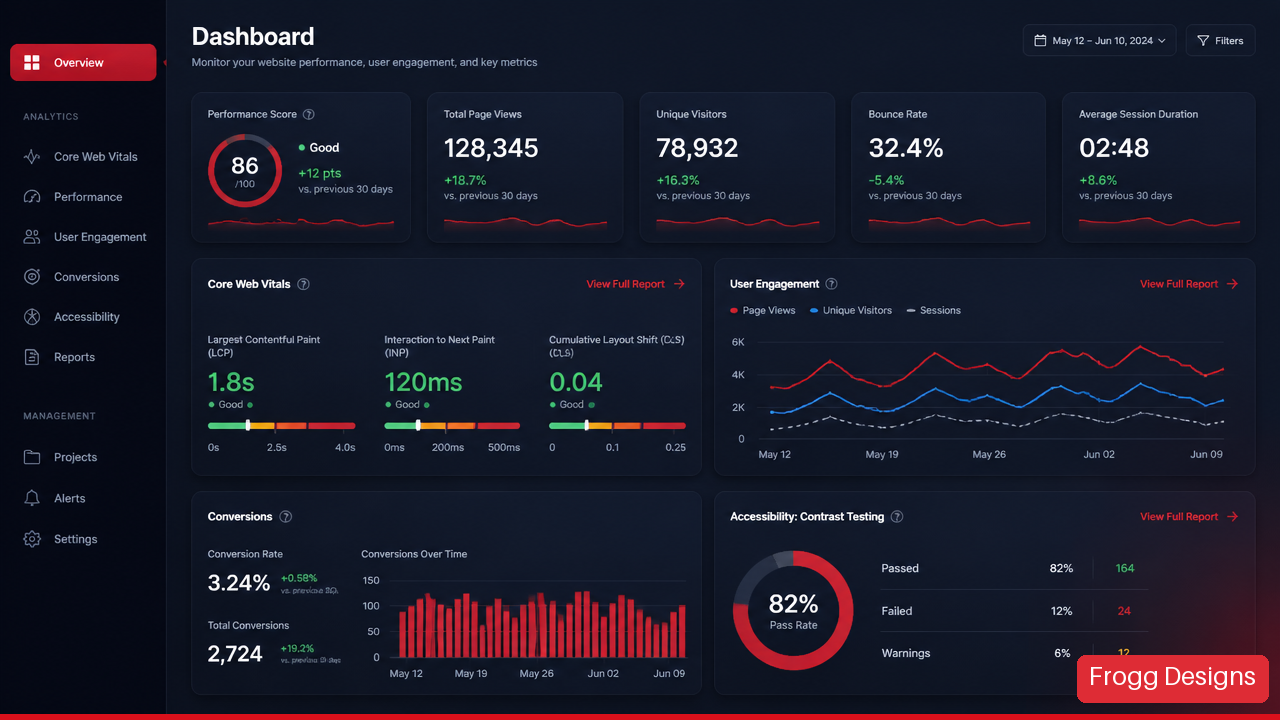Click the Settings gear icon in sidebar

tap(32, 539)
